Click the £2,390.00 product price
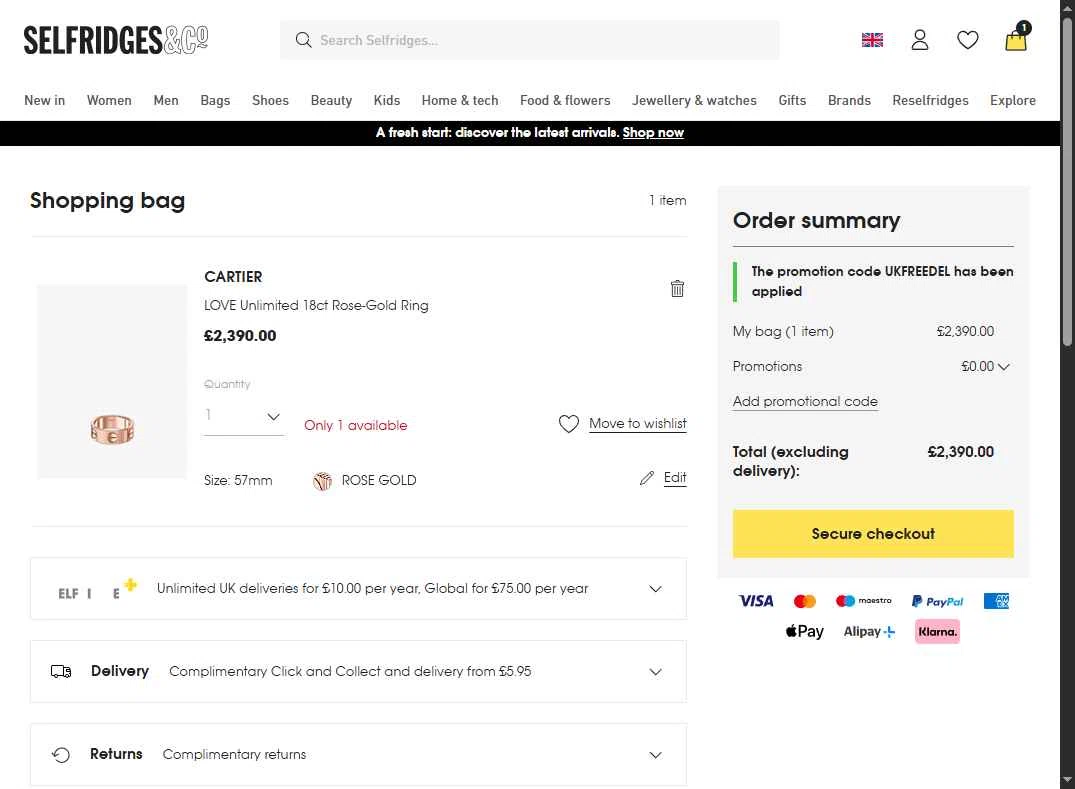1075x789 pixels. pyautogui.click(x=240, y=336)
